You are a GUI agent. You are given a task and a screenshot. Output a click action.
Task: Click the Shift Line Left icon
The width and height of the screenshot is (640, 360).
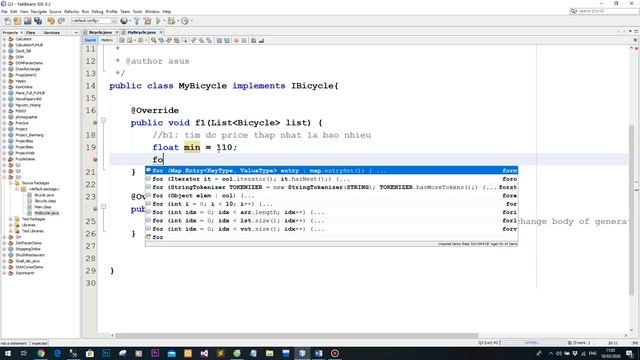[x=219, y=40]
